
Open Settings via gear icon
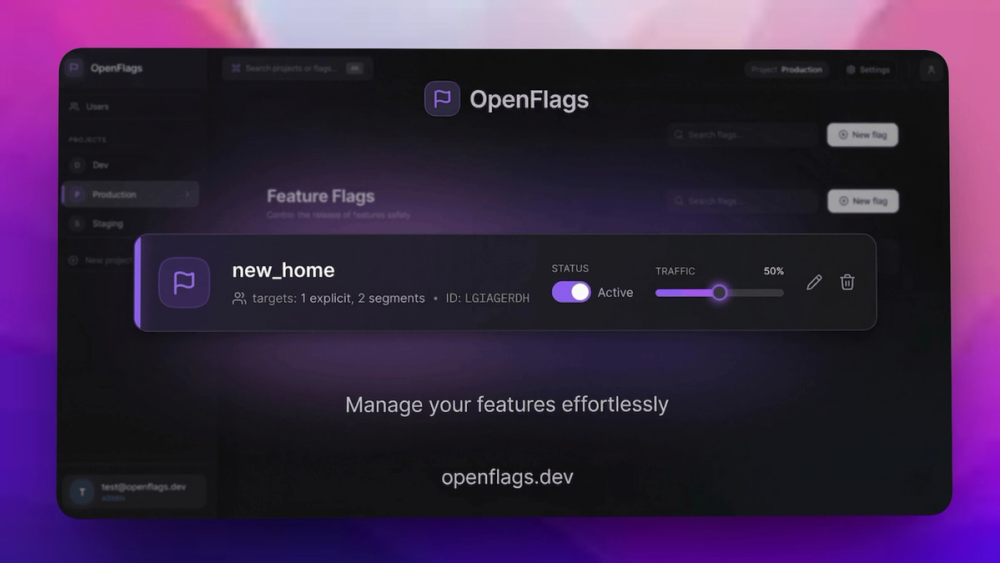click(851, 69)
